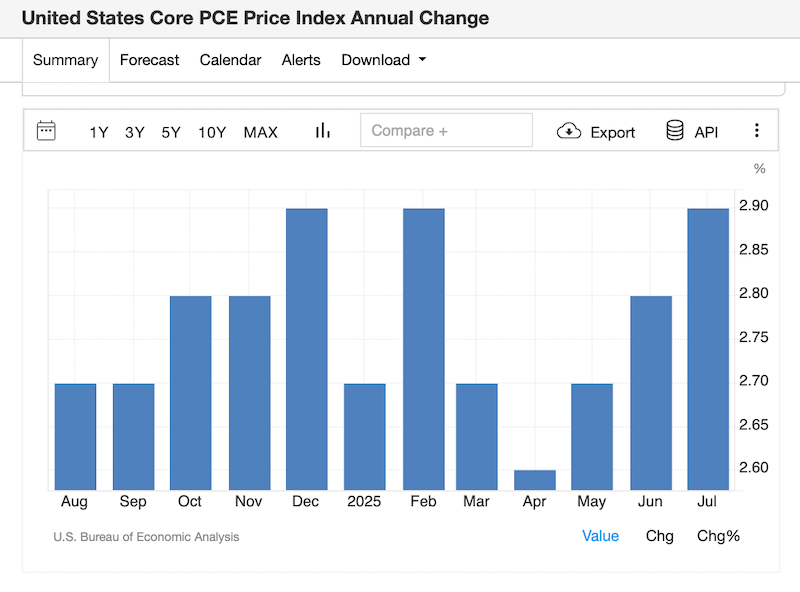Select the 10Y time range

click(x=212, y=132)
